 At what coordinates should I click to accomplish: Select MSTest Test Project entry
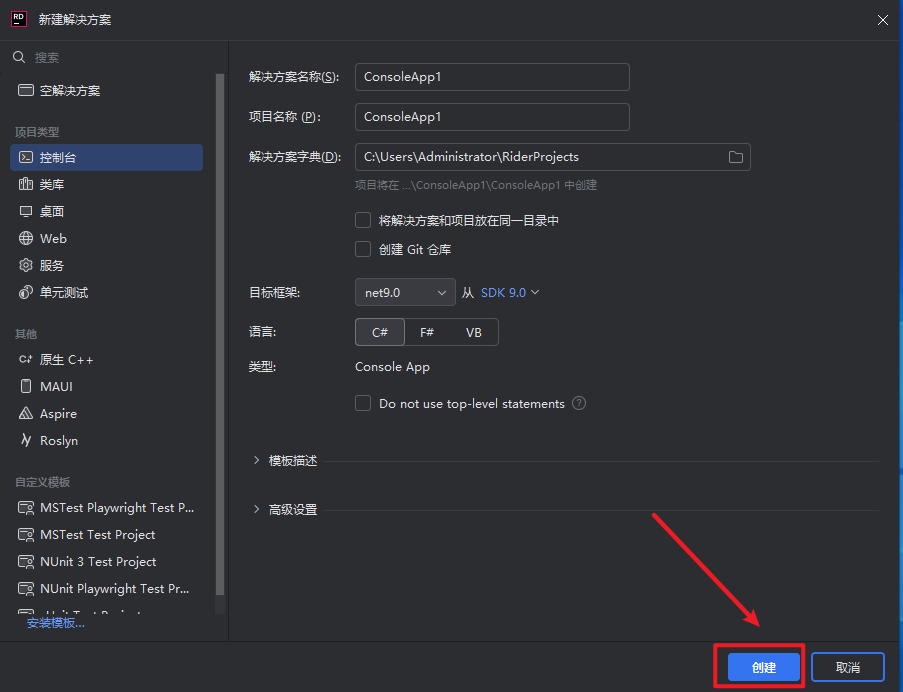click(107, 535)
